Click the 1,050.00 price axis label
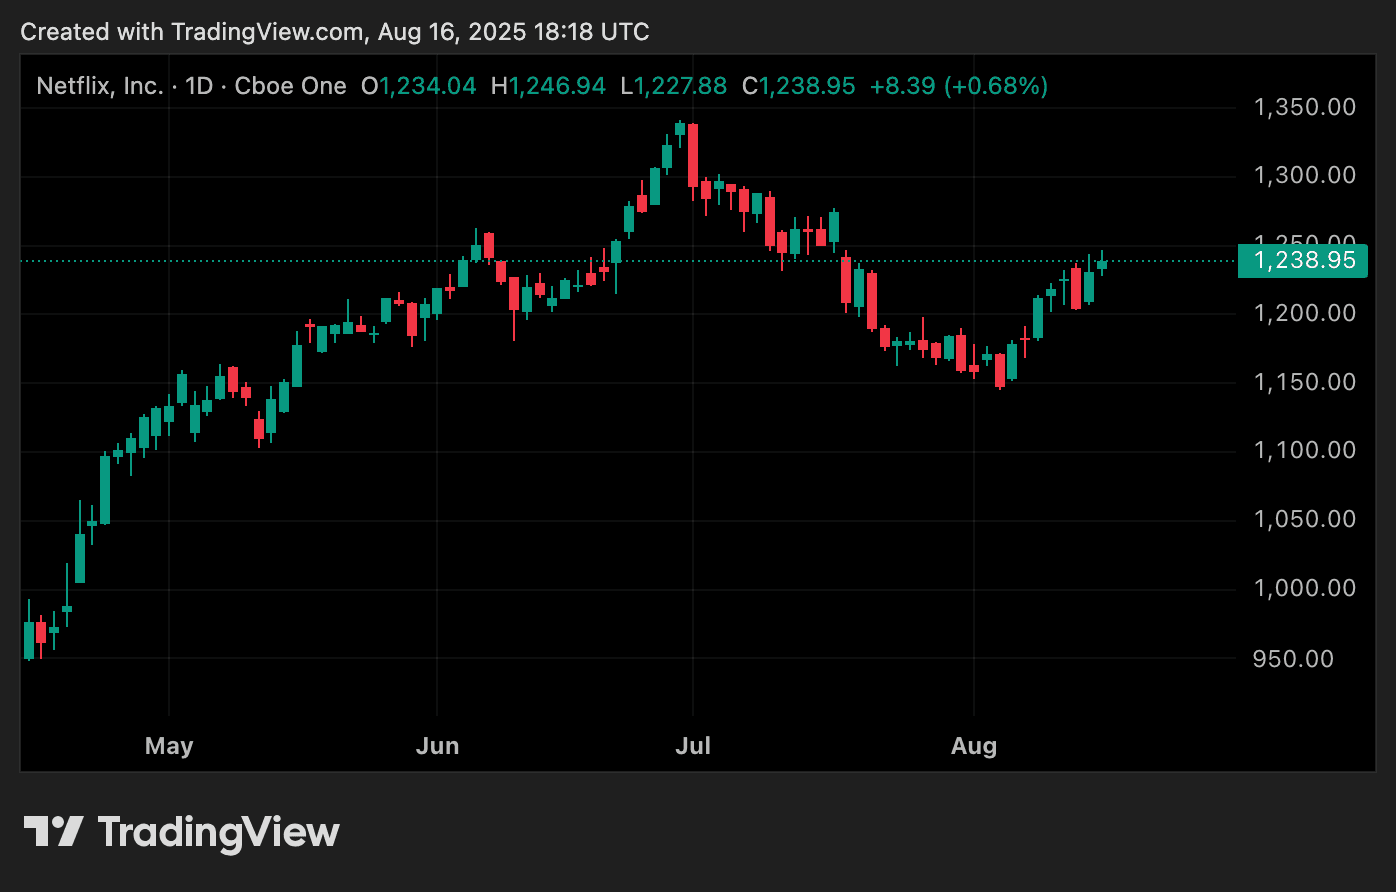The width and height of the screenshot is (1396, 892). 1305,519
